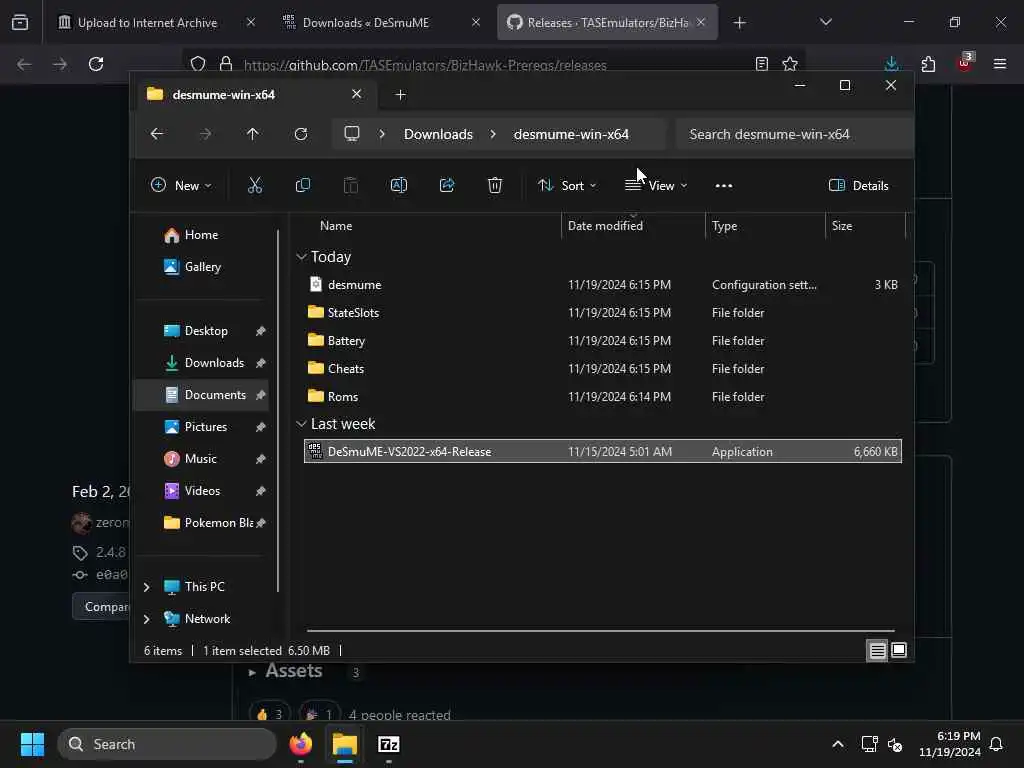Click the Share icon in toolbar
The height and width of the screenshot is (768, 1024).
pos(447,185)
